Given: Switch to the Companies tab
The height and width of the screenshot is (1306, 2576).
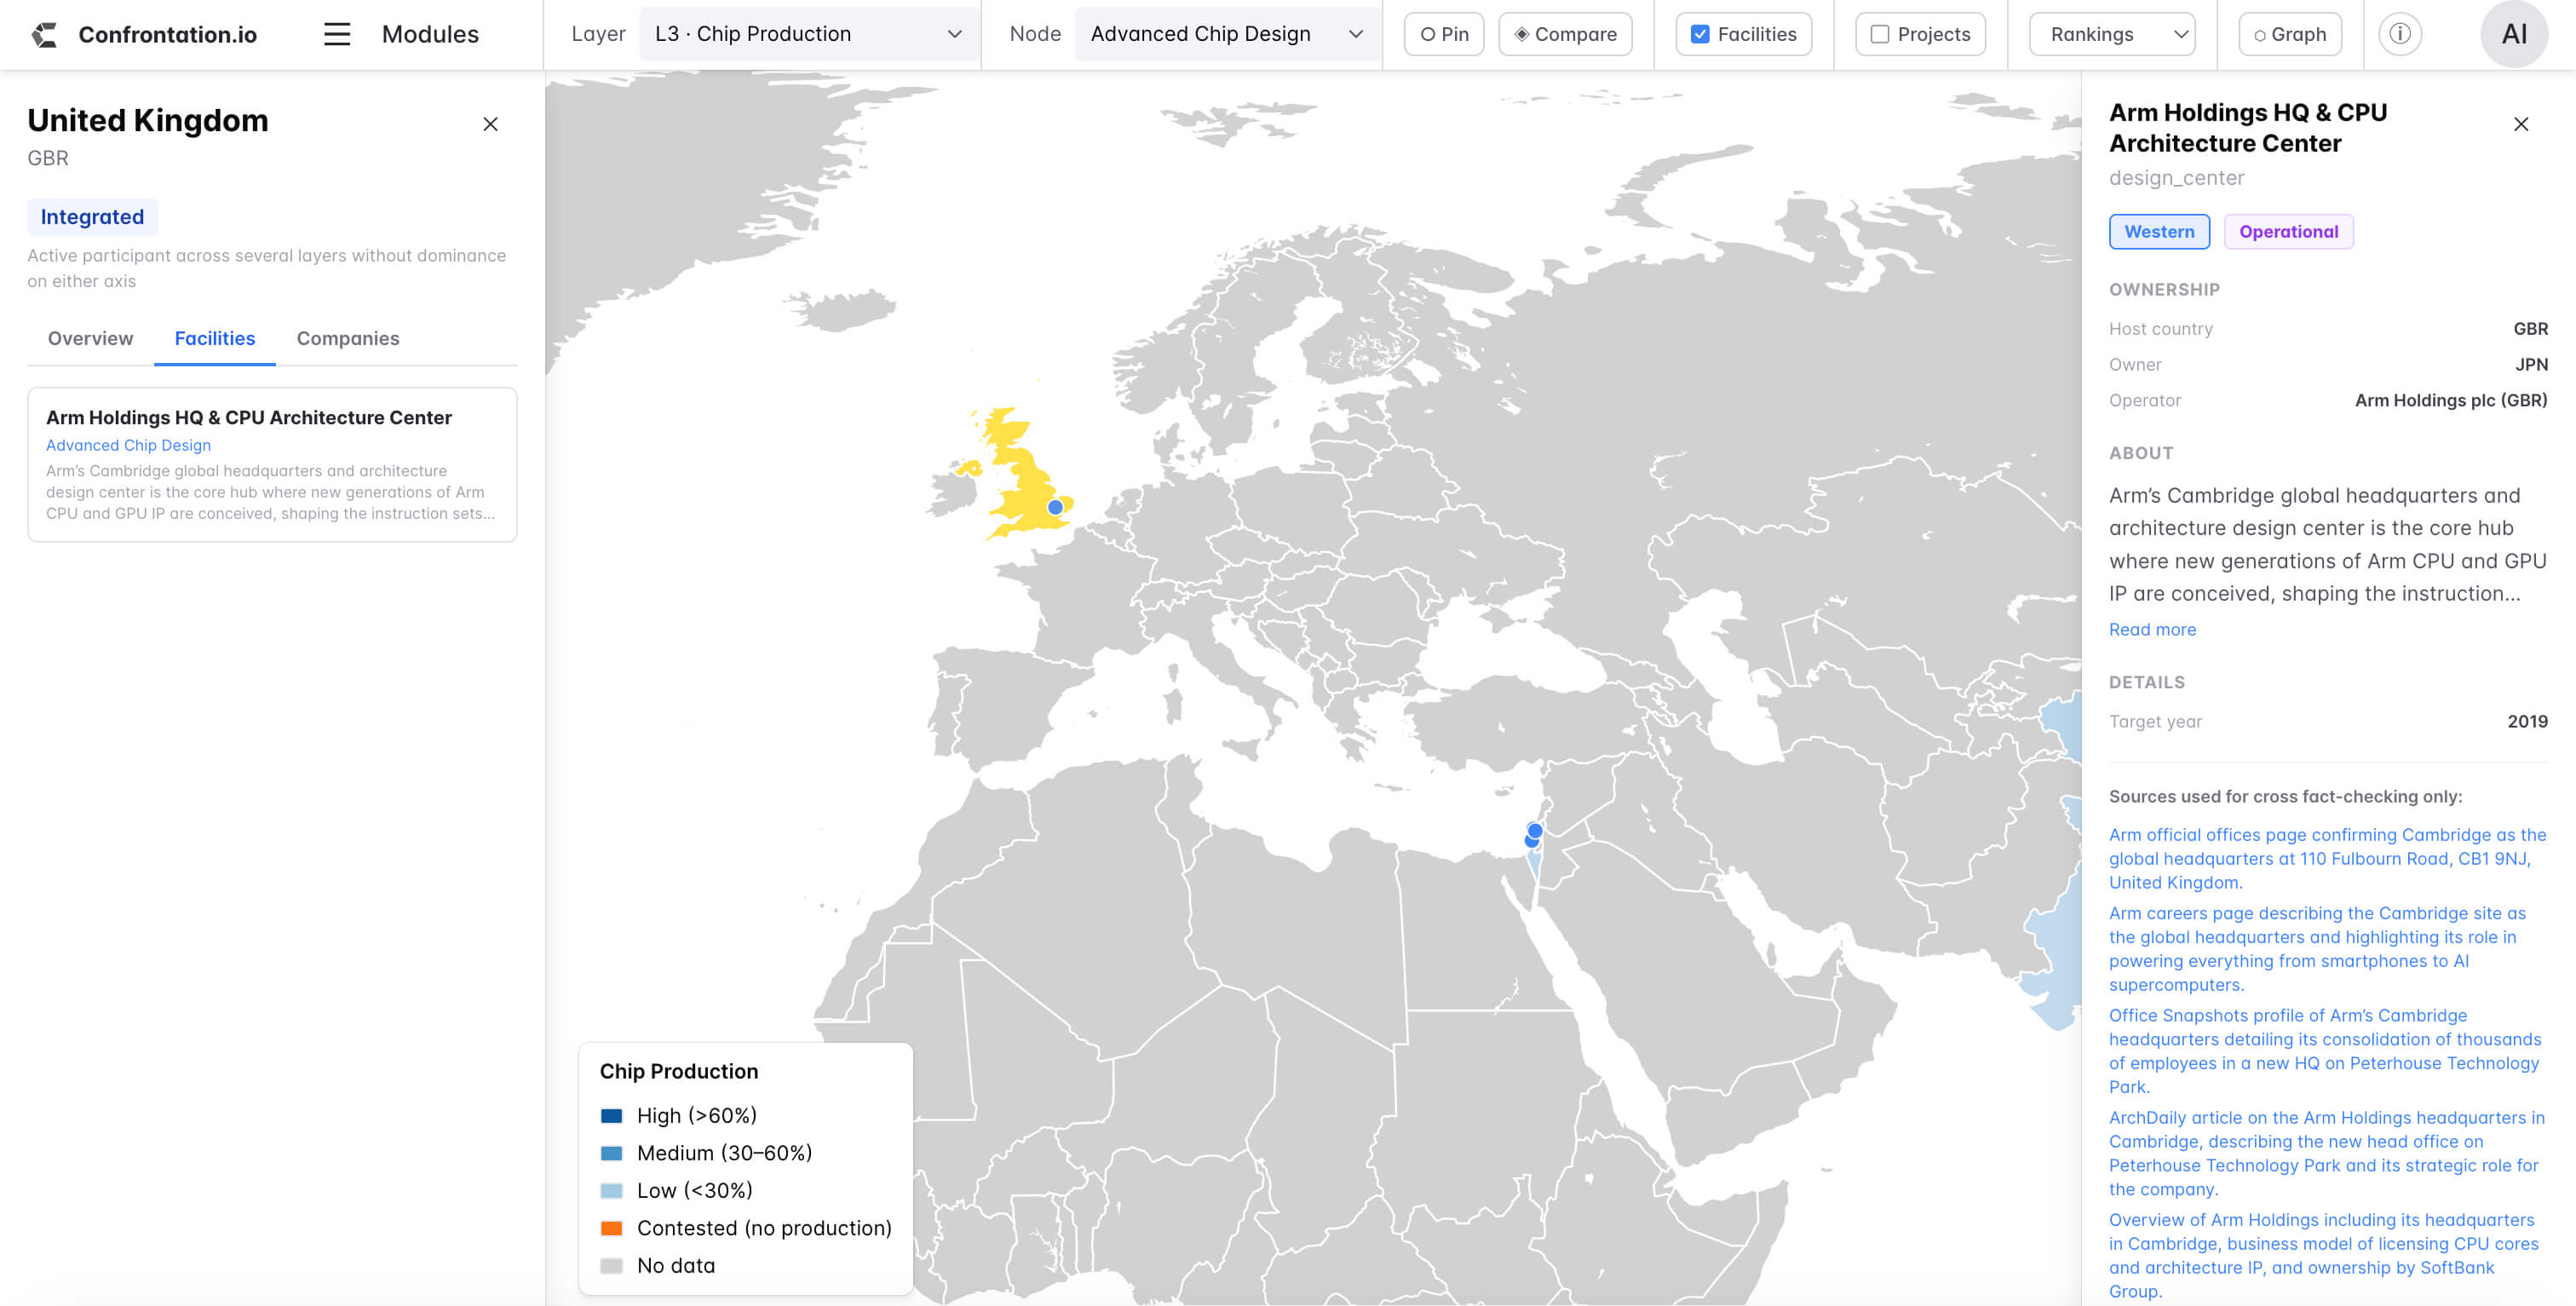Looking at the screenshot, I should point(348,338).
